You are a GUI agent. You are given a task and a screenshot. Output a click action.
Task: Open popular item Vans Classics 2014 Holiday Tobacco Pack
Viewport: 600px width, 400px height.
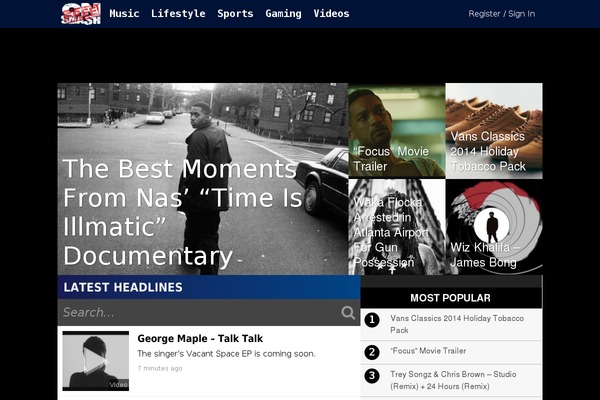(x=457, y=324)
